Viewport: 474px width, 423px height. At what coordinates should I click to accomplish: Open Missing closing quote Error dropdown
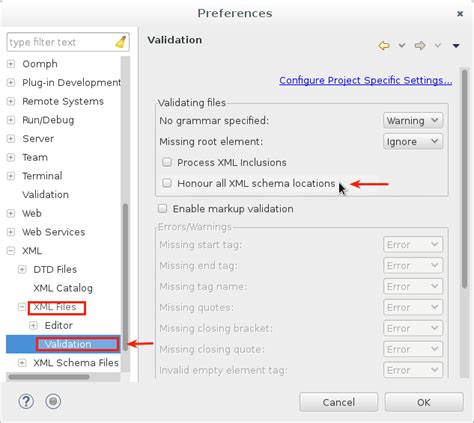(413, 349)
